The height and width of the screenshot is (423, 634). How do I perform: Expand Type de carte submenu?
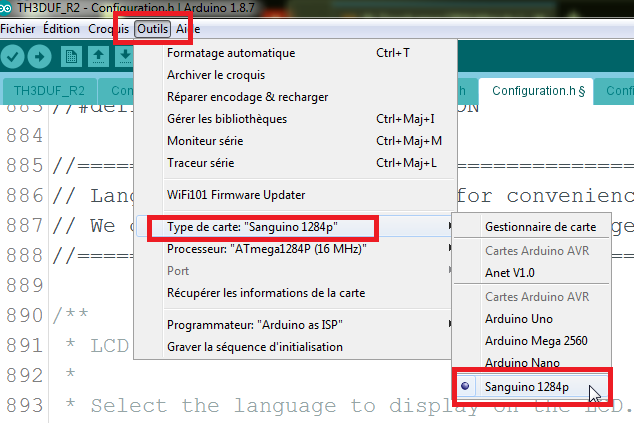295,227
